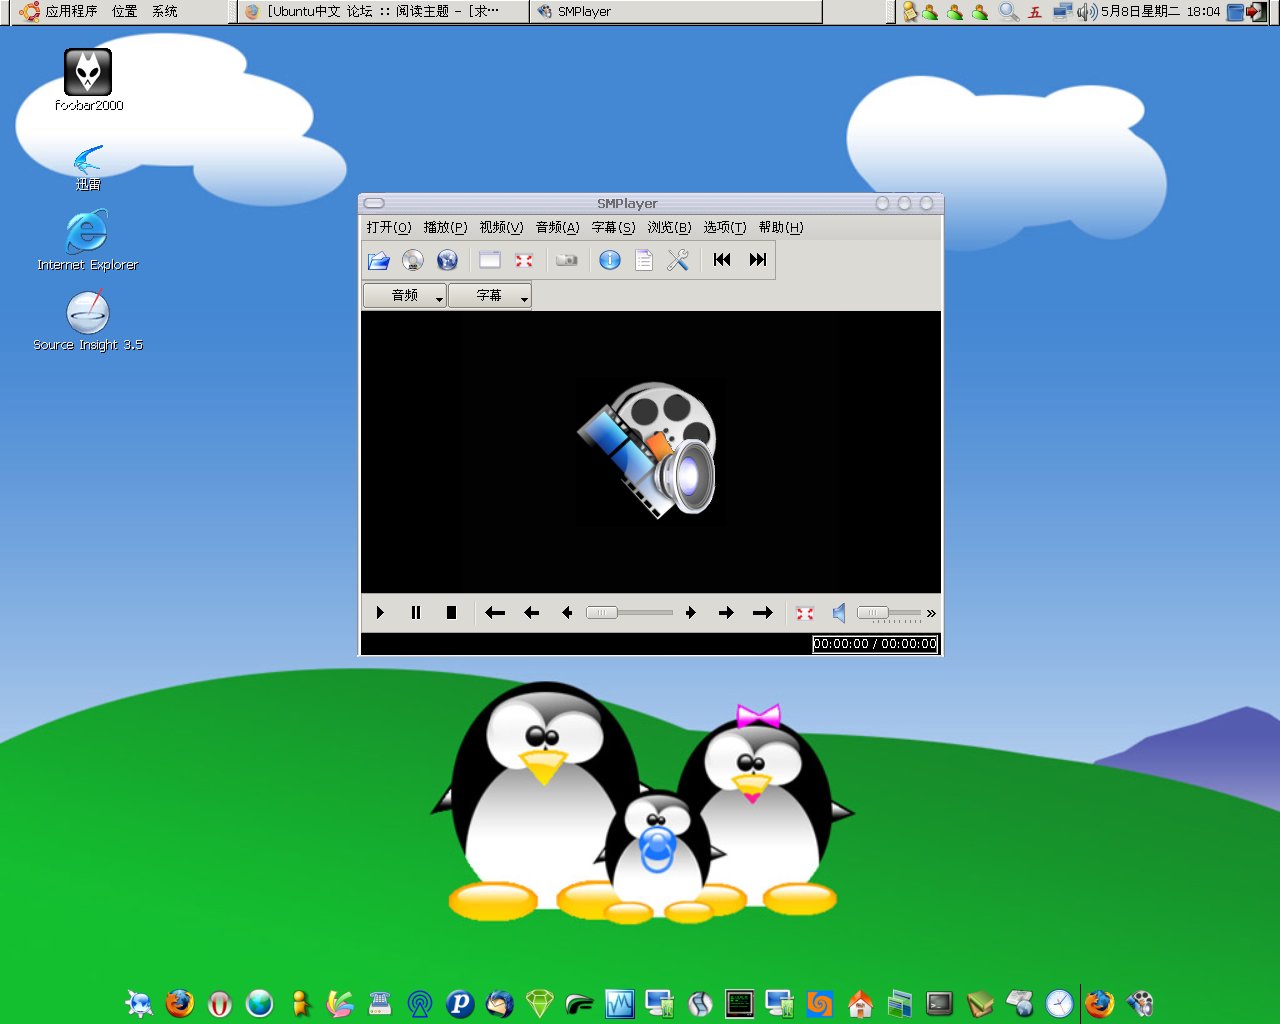Rewind with the shortest left arrow
The width and height of the screenshot is (1280, 1024).
click(x=567, y=613)
